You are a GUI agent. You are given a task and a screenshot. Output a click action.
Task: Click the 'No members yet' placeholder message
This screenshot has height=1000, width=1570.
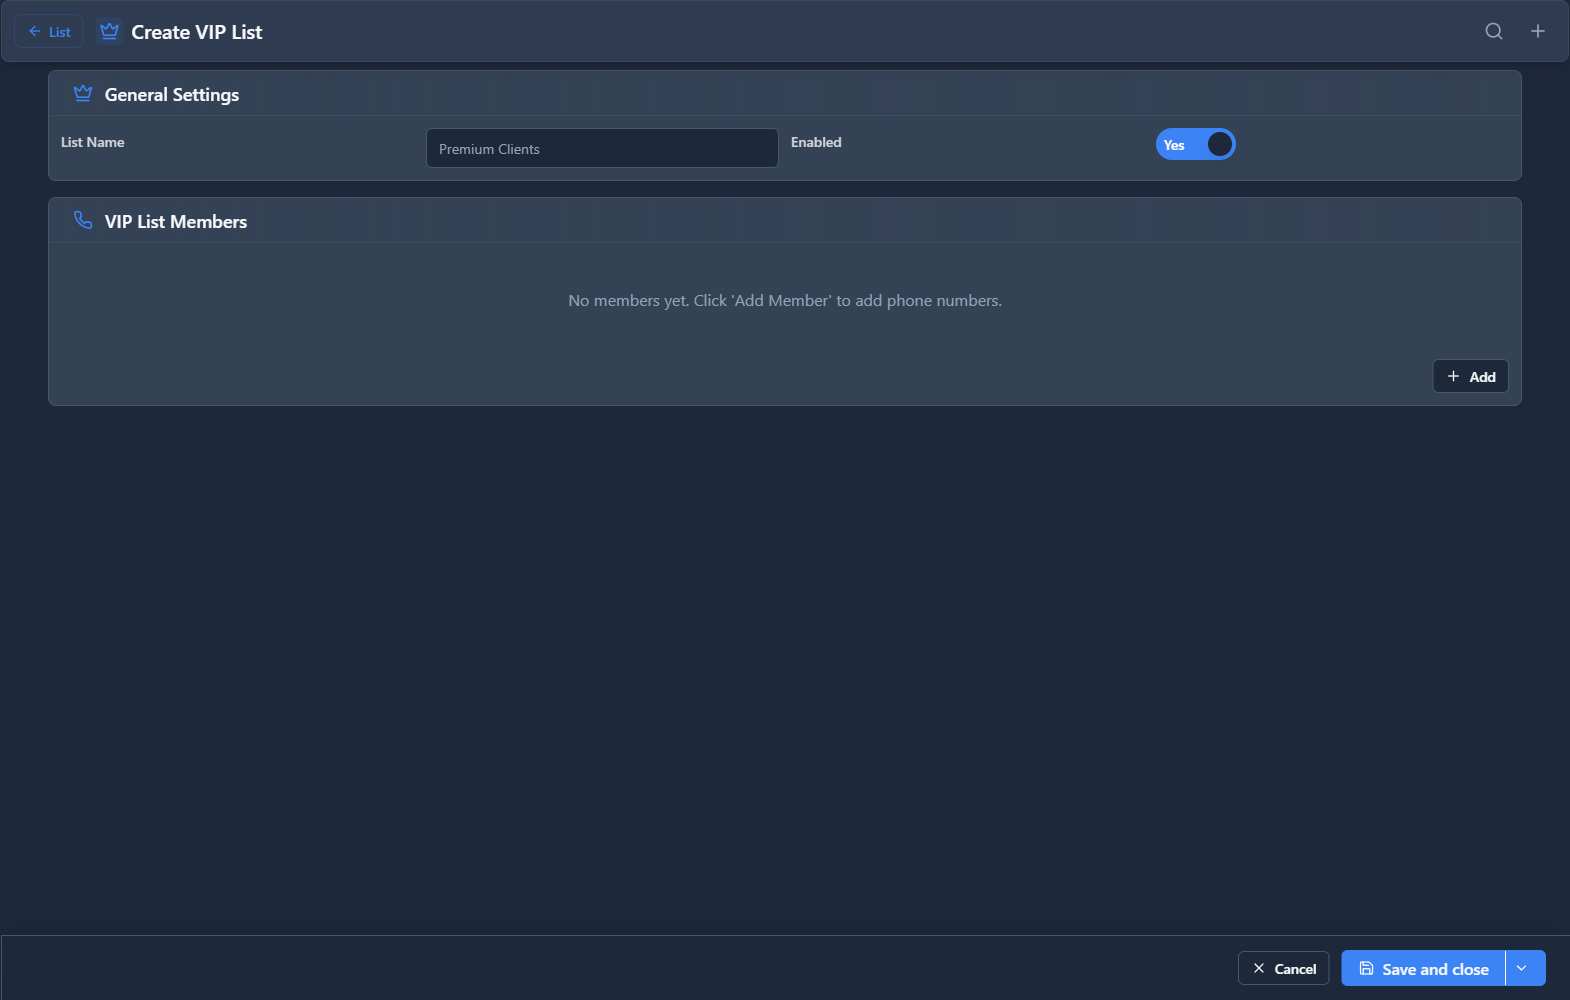pos(785,301)
